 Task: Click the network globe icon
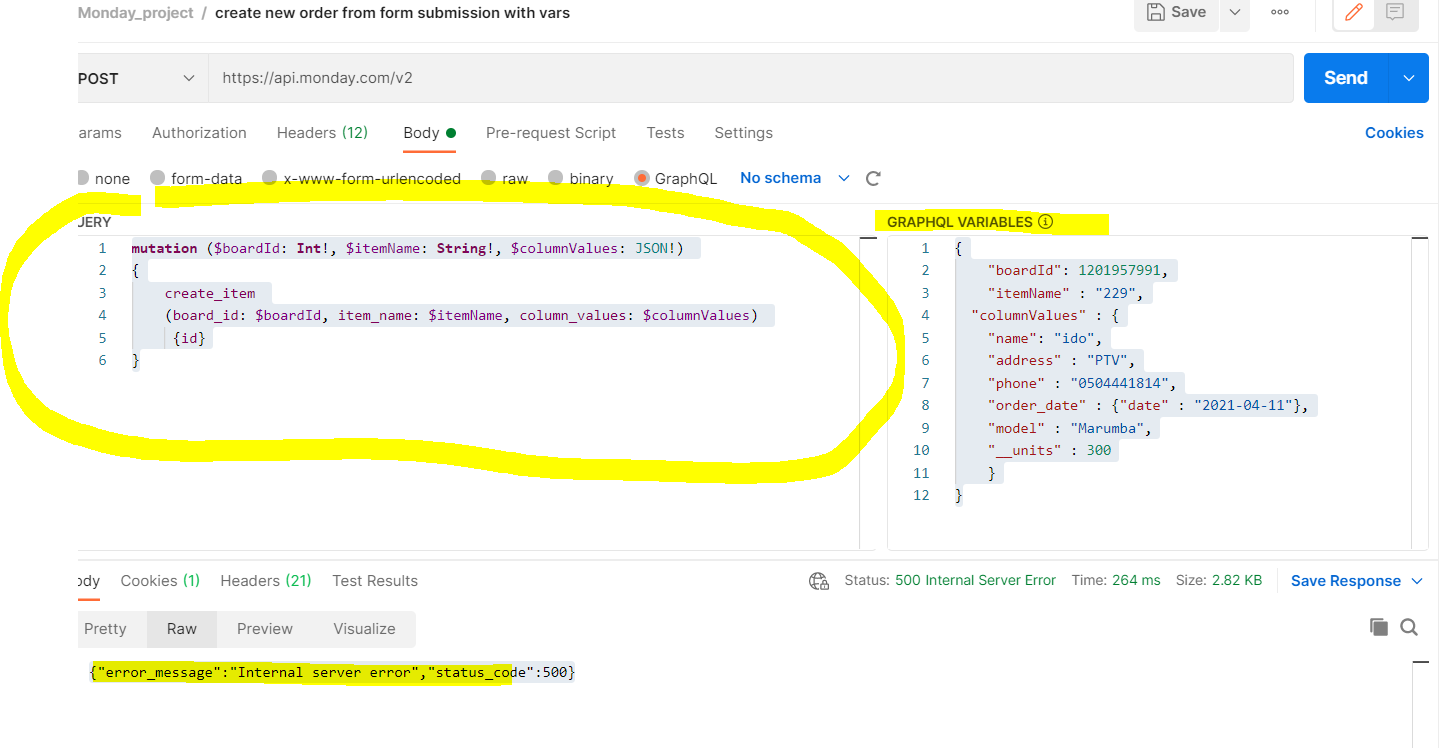coord(819,581)
